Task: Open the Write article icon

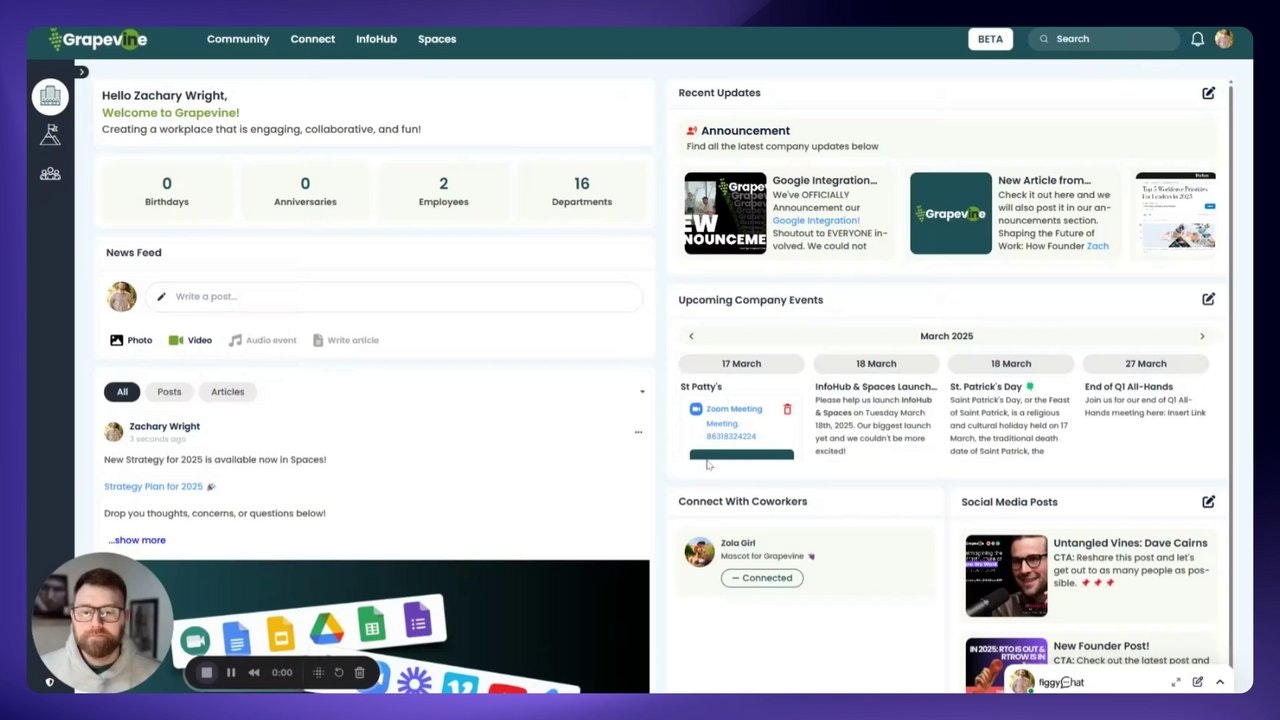Action: [318, 340]
